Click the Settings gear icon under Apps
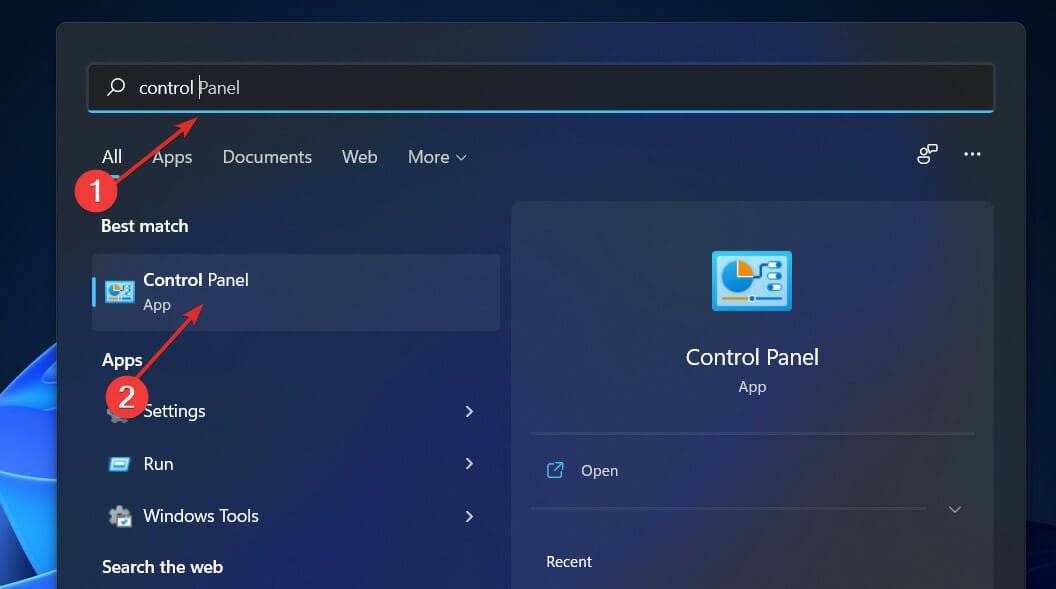1056x589 pixels. (122, 410)
